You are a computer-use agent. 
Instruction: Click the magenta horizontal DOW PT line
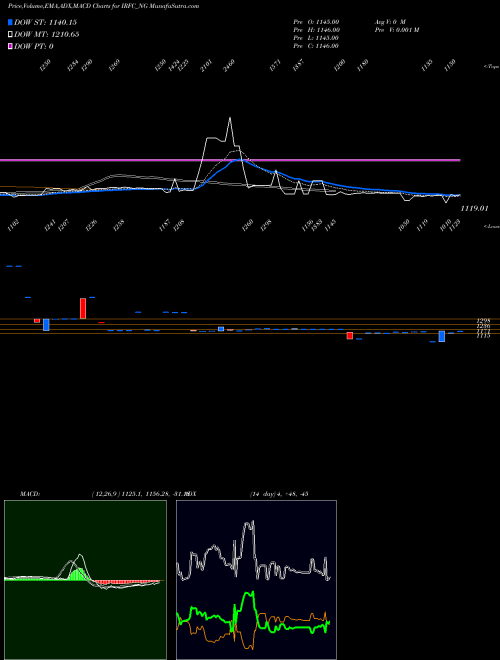click(x=230, y=160)
